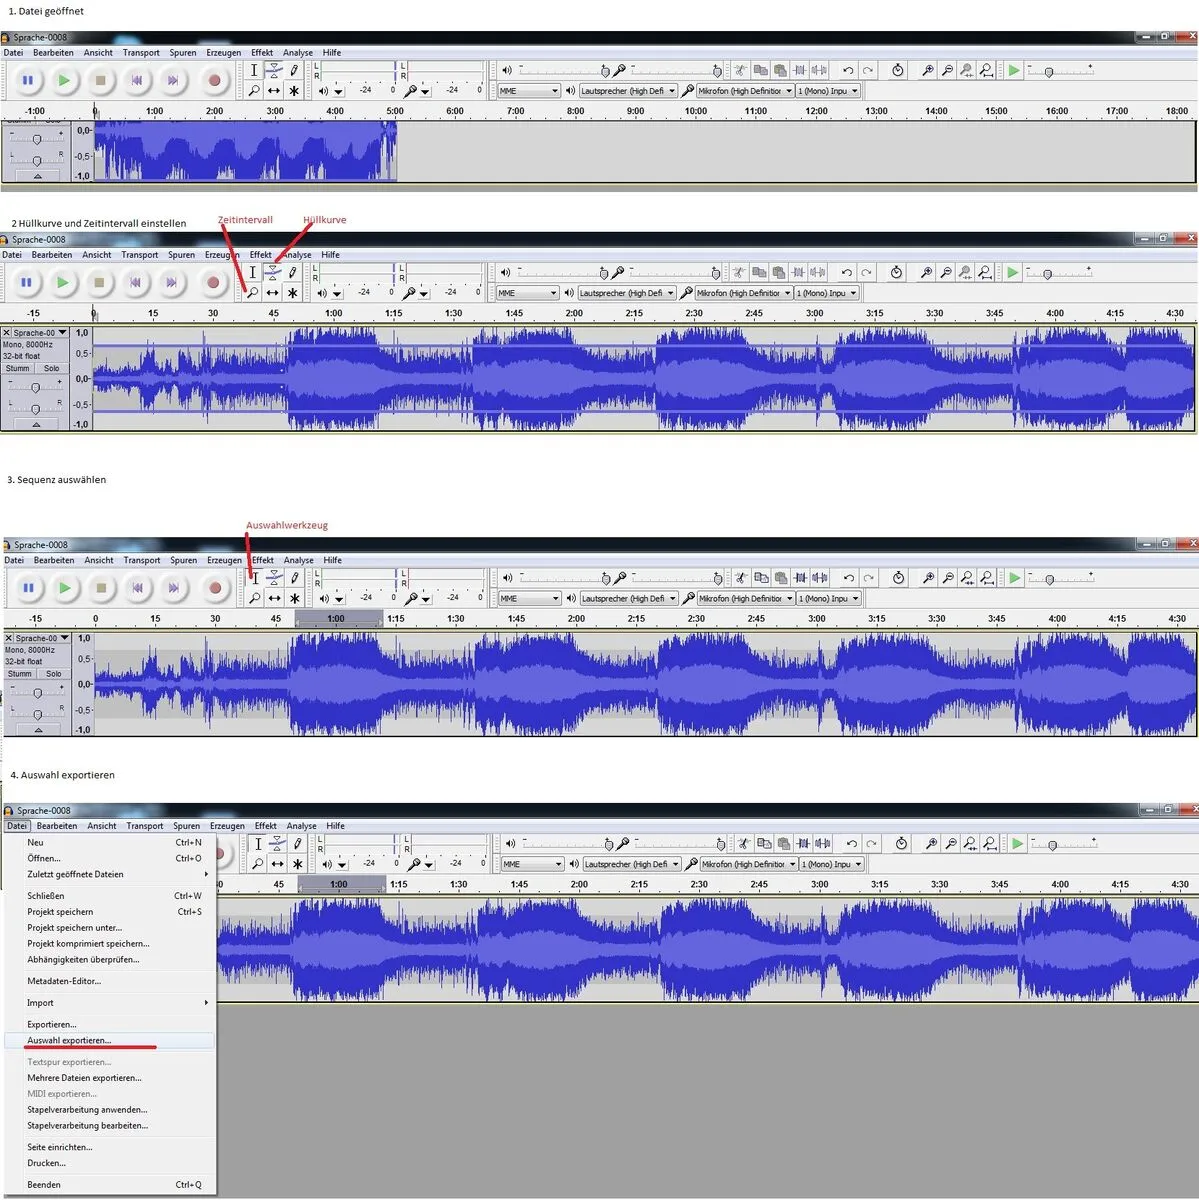The image size is (1199, 1200).
Task: Open the MME audio host dropdown in topmost window
Action: pyautogui.click(x=528, y=91)
